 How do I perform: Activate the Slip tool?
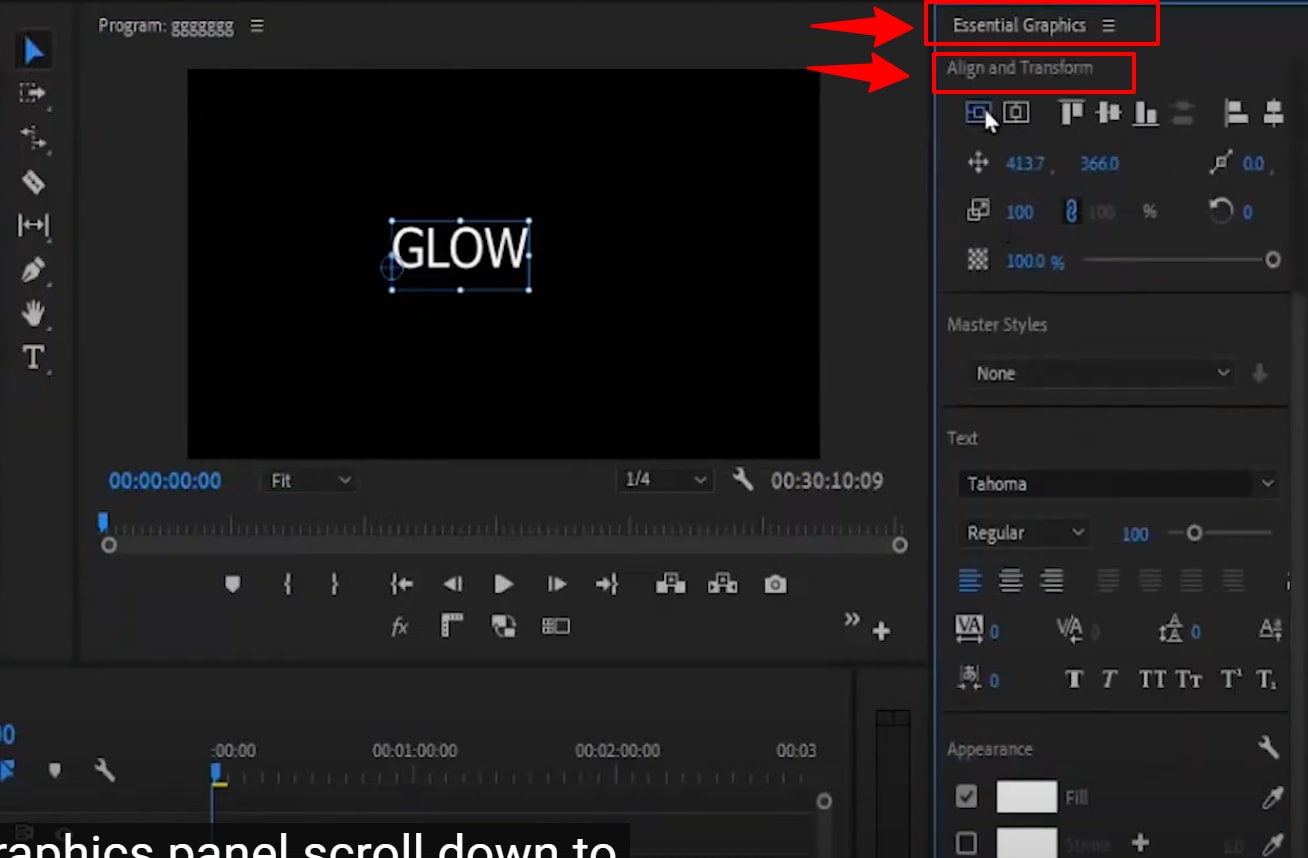click(33, 226)
